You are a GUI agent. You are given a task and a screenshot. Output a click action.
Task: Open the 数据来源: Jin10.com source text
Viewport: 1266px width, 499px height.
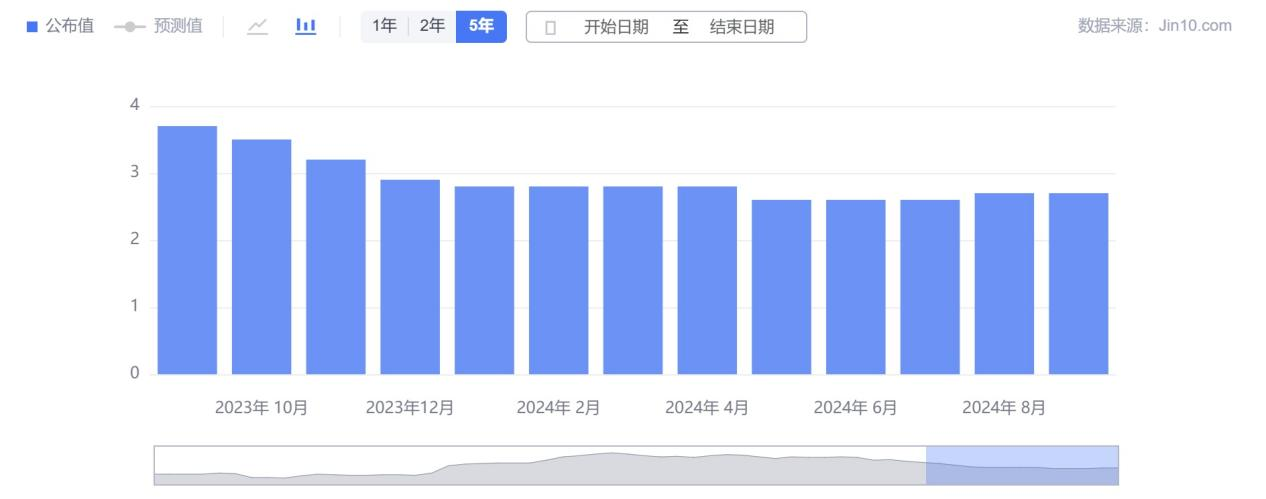tap(1155, 26)
